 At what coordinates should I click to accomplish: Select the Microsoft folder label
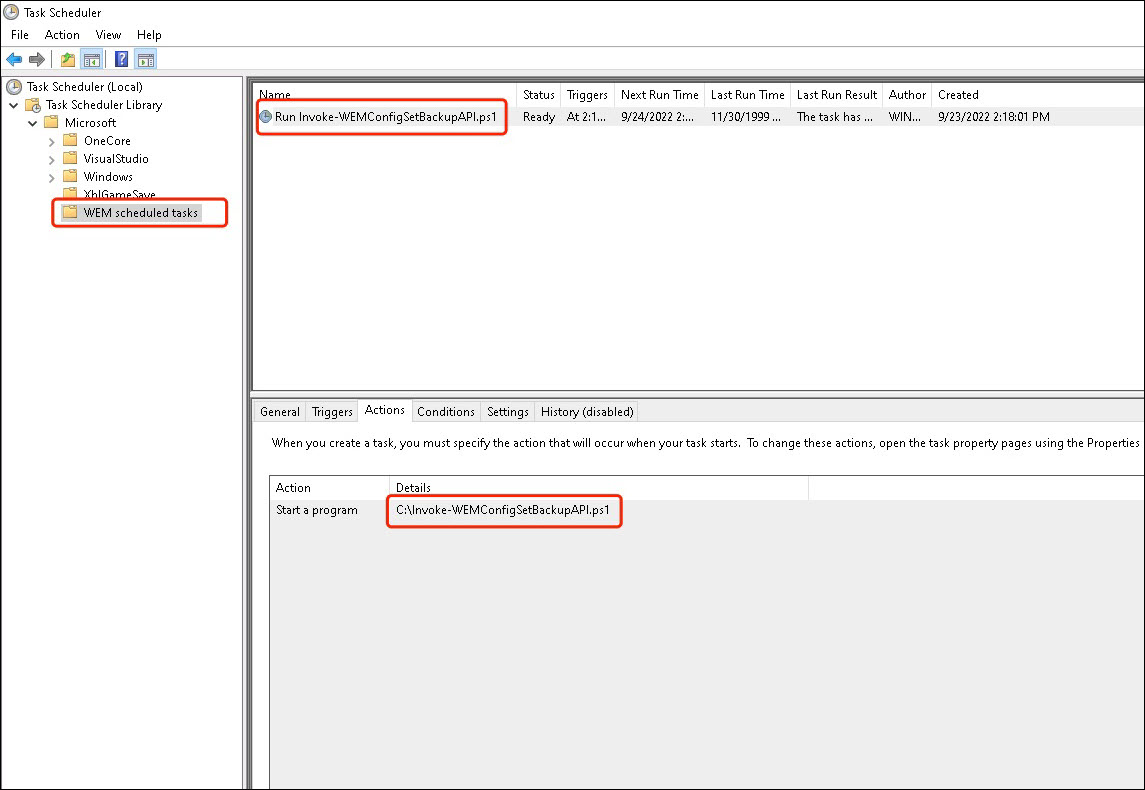pos(91,123)
